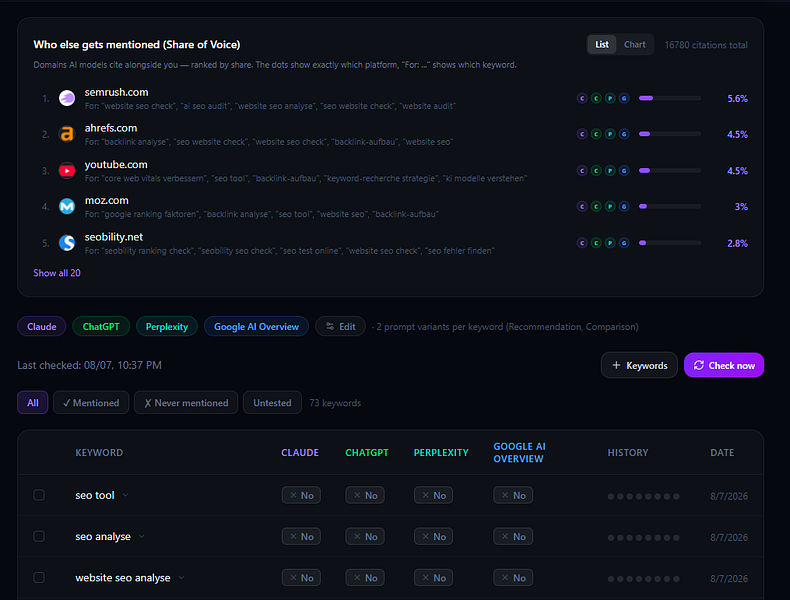790x600 pixels.
Task: Click the Perplexity No badge for seo analyse
Action: tap(433, 537)
